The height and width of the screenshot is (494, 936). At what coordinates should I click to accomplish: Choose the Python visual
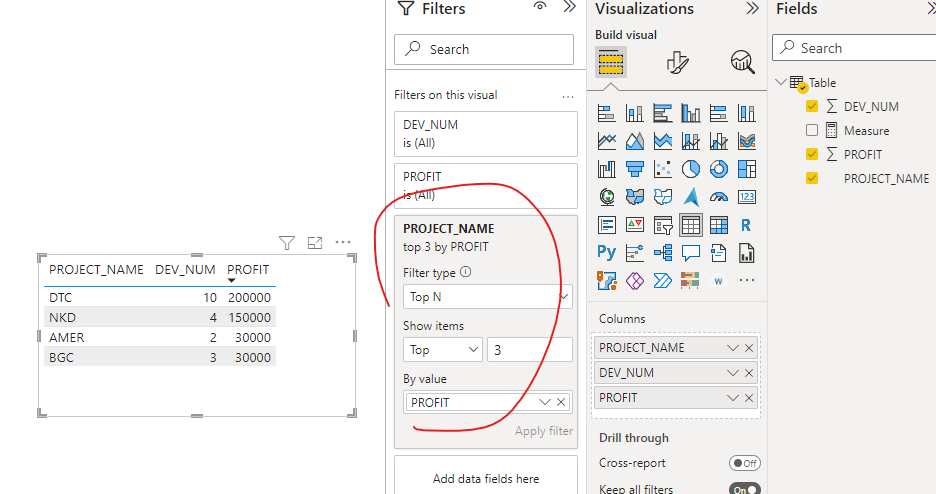point(606,253)
